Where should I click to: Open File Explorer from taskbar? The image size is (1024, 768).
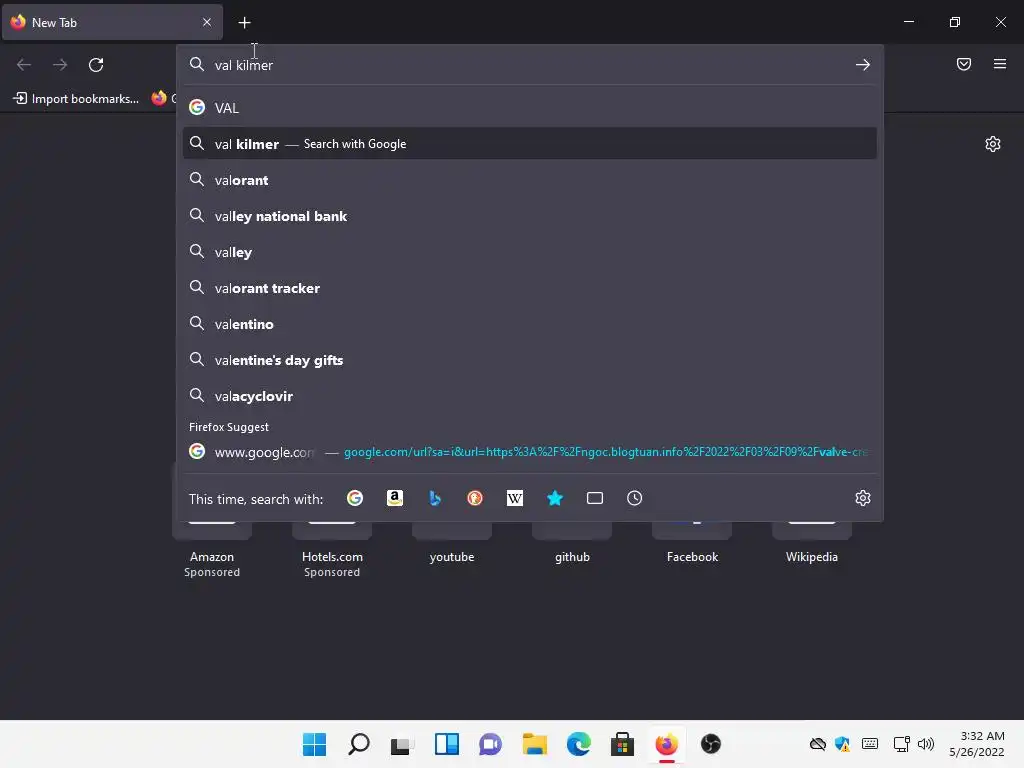[x=535, y=744]
